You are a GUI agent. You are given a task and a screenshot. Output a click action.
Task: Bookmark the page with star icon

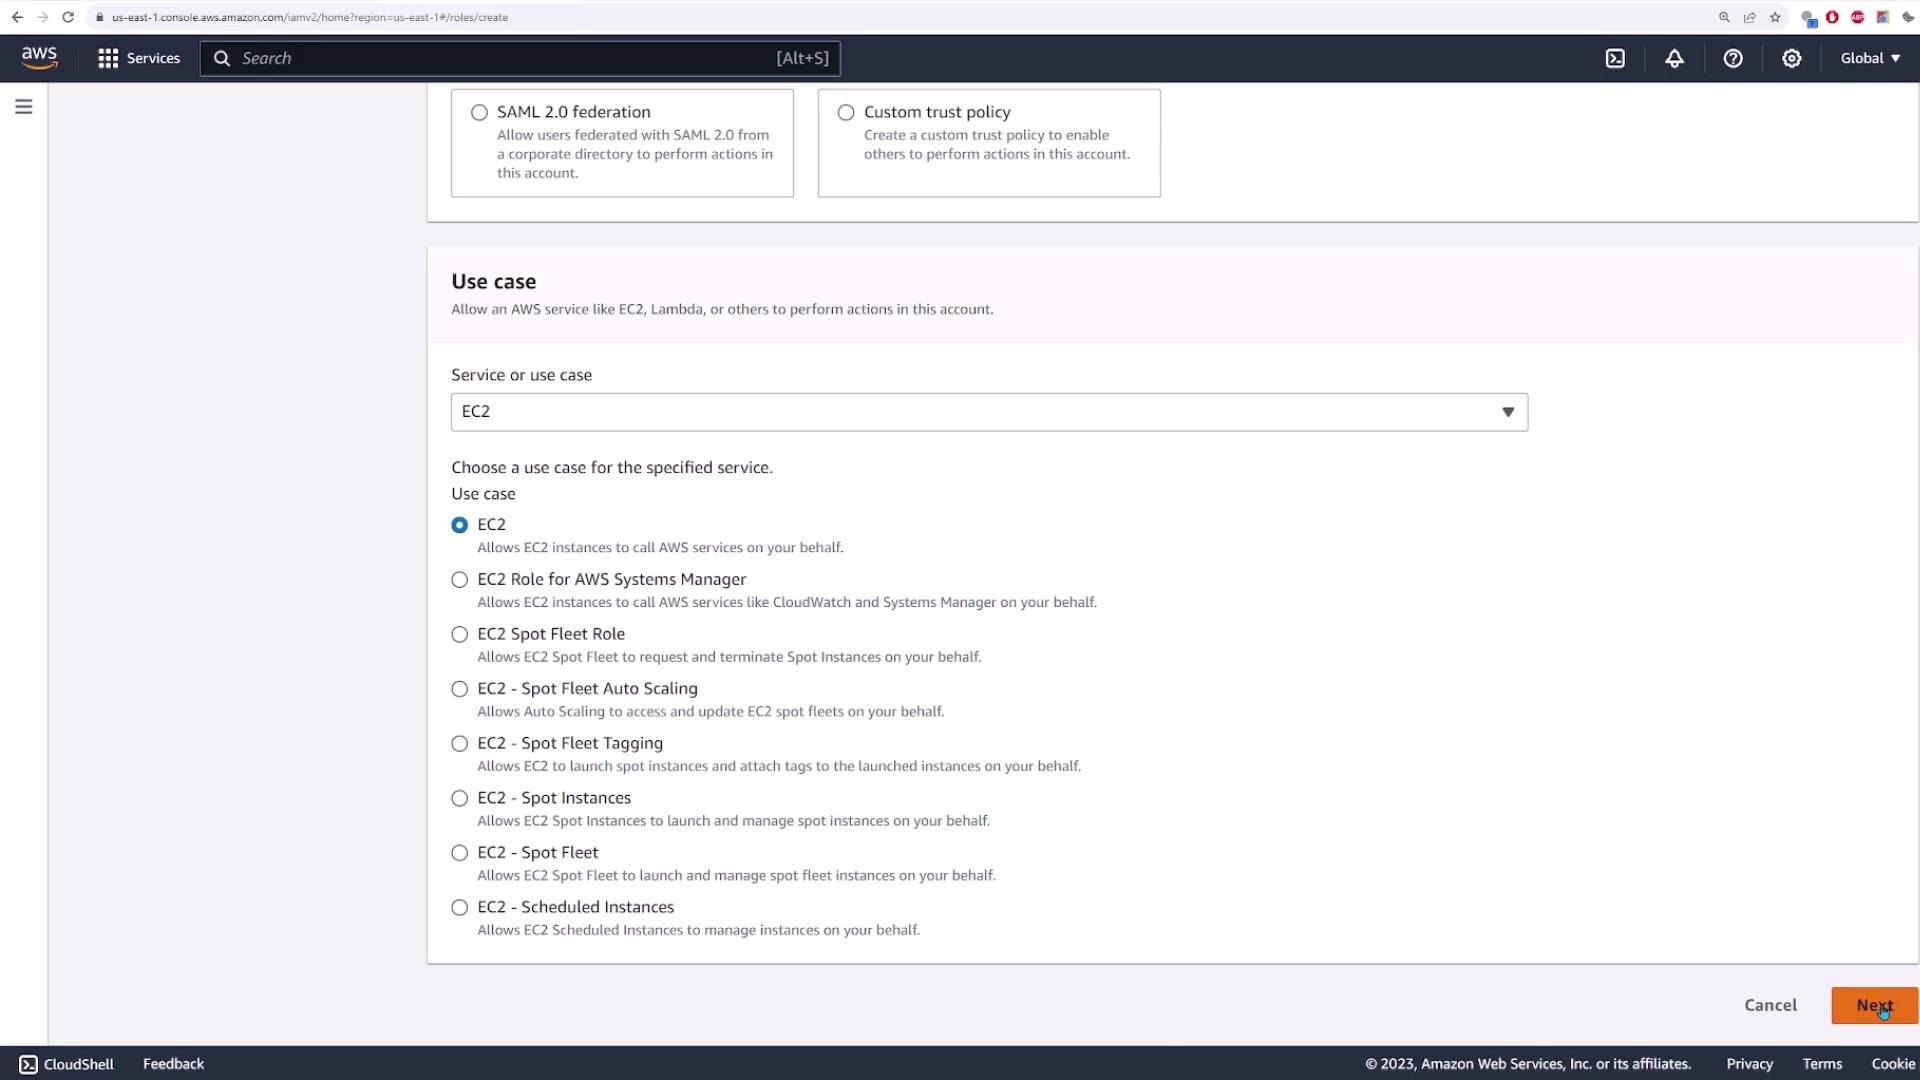[1775, 17]
